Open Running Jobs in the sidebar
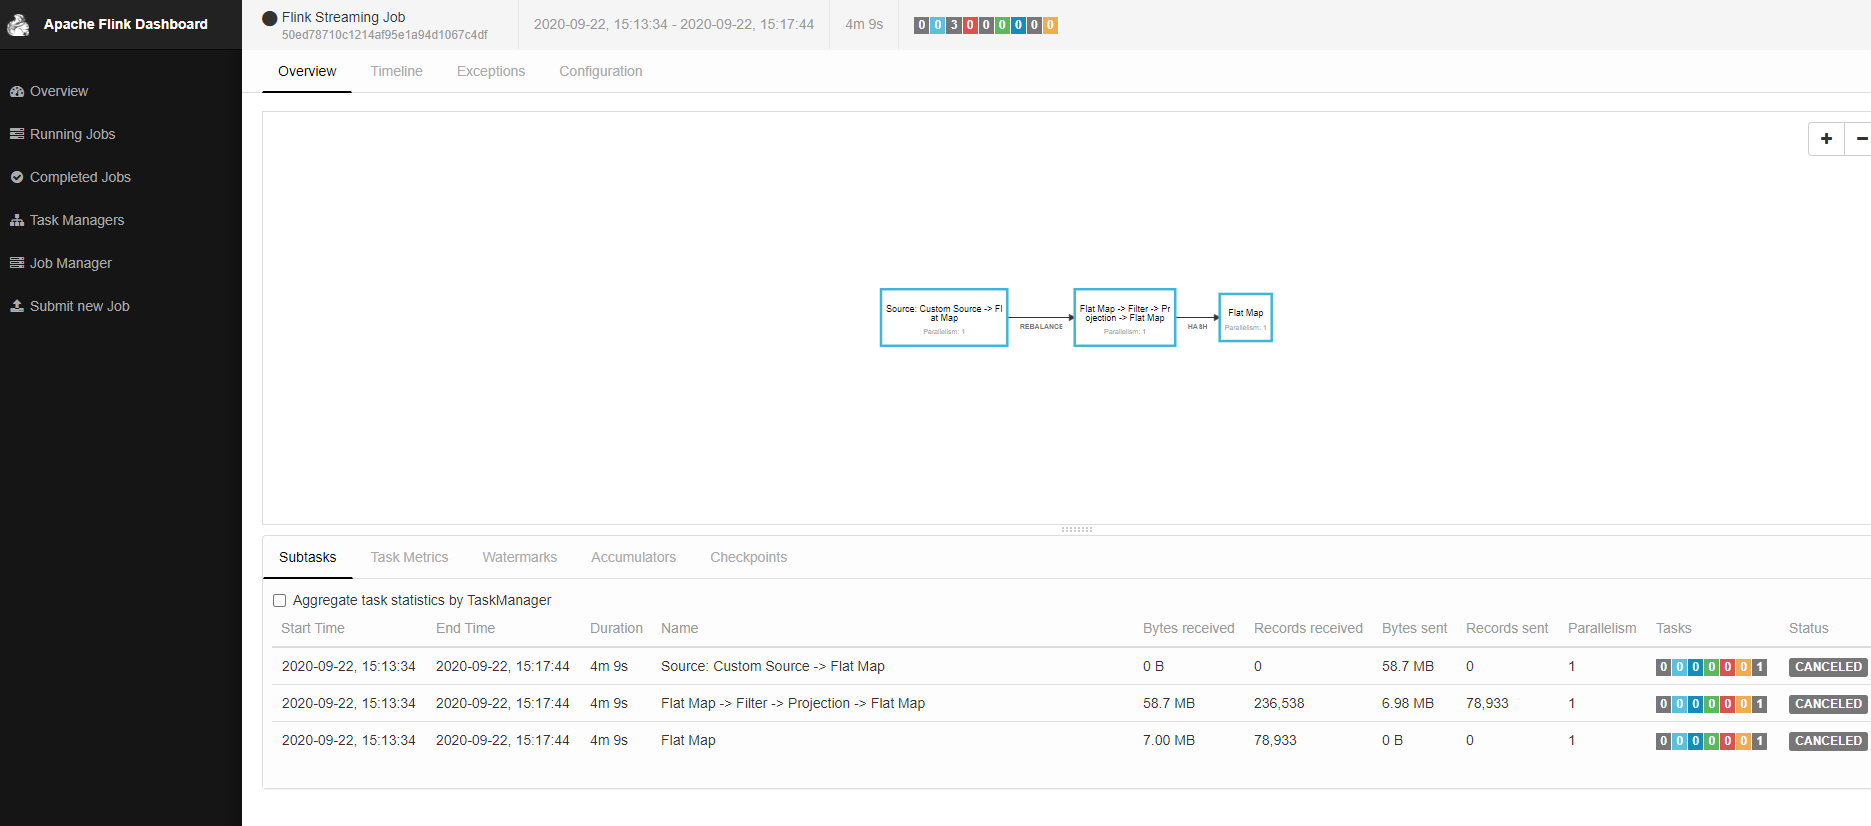The width and height of the screenshot is (1871, 826). click(x=63, y=134)
